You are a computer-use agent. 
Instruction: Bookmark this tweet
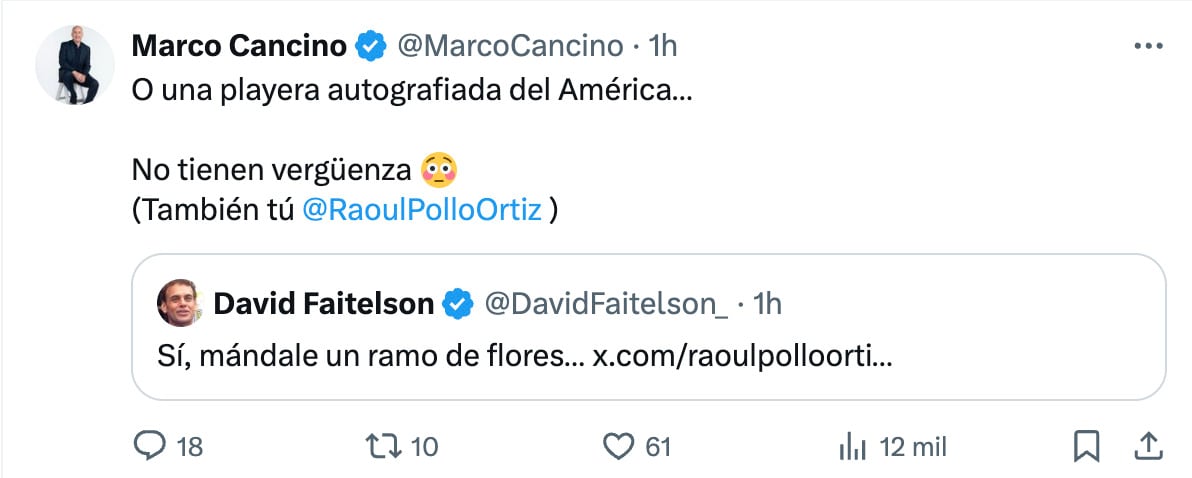[x=1085, y=445]
